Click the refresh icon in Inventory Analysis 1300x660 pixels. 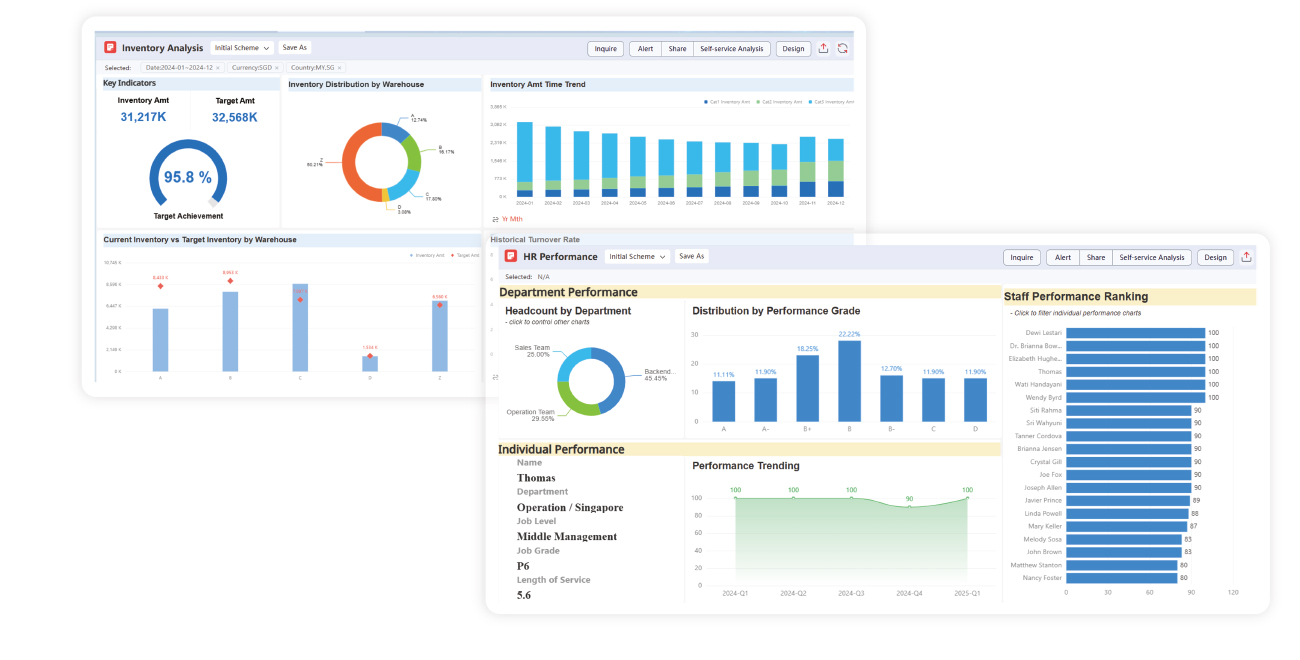(x=843, y=48)
